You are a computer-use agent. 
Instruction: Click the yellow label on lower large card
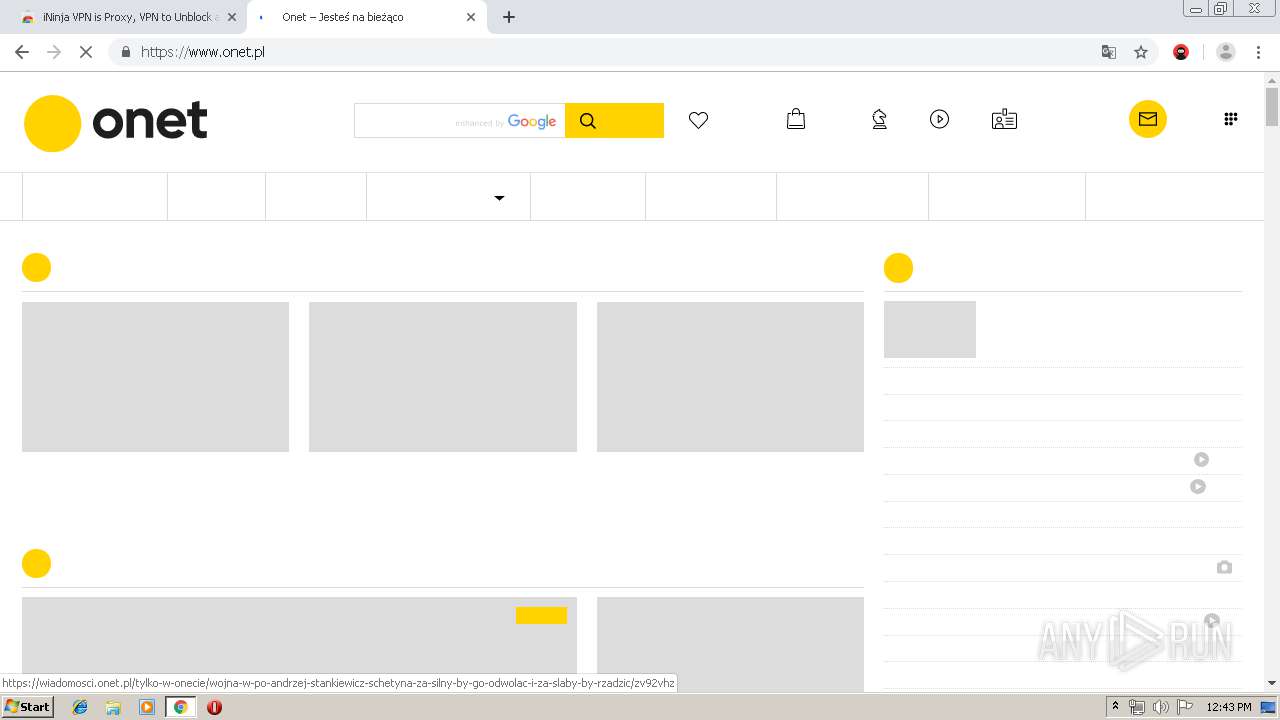pyautogui.click(x=541, y=615)
